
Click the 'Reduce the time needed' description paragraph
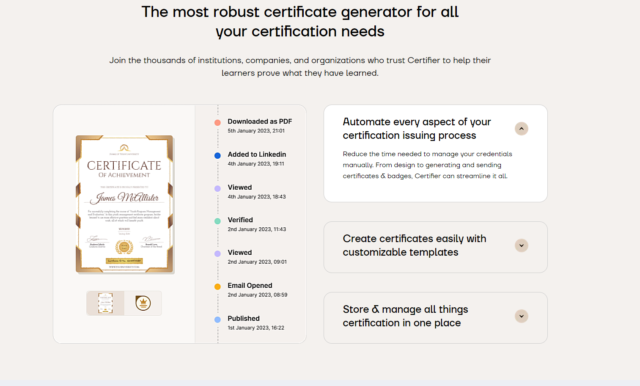point(427,165)
